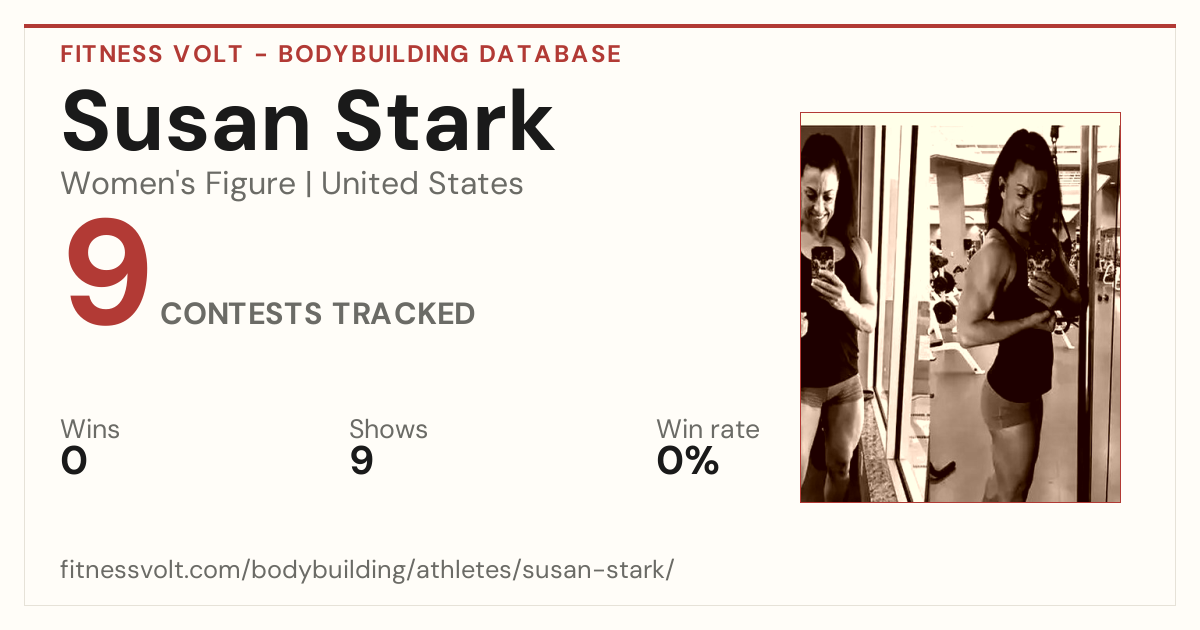The width and height of the screenshot is (1200, 630).
Task: Click the Women's Figure division text
Action: (x=178, y=184)
